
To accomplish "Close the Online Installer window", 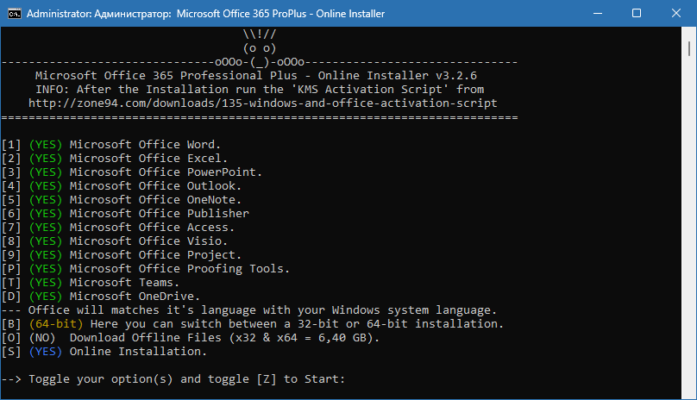I will tap(676, 13).
